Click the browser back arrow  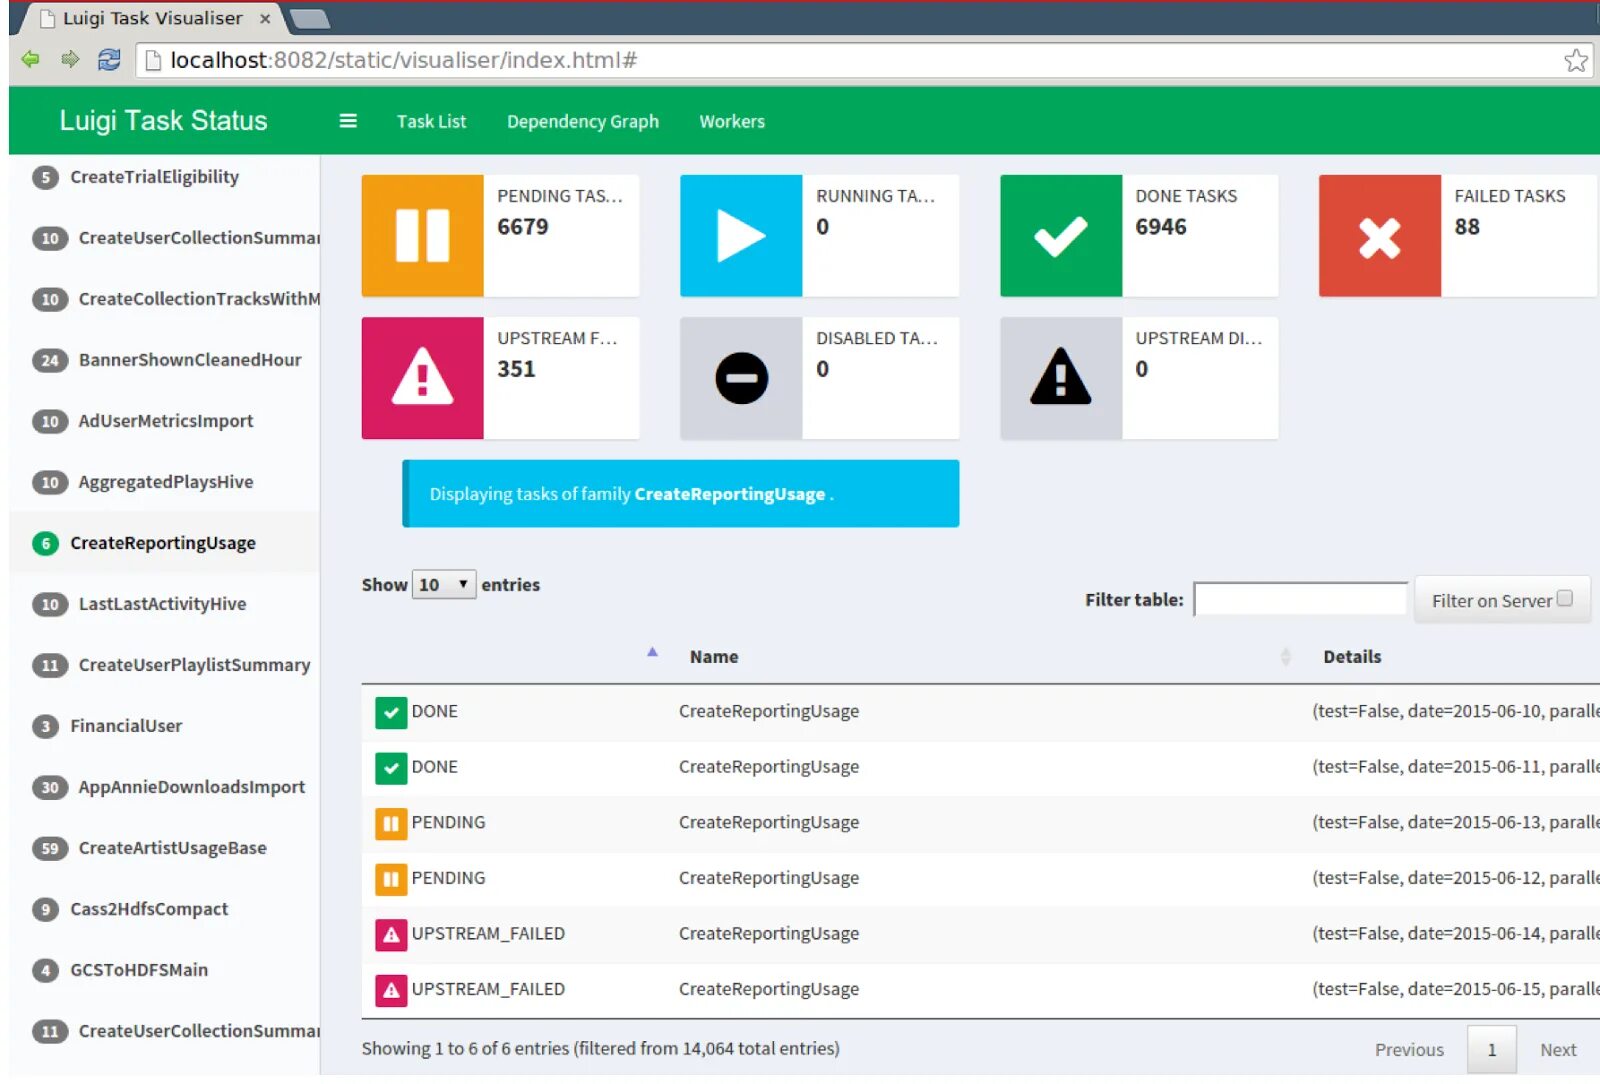[x=31, y=60]
